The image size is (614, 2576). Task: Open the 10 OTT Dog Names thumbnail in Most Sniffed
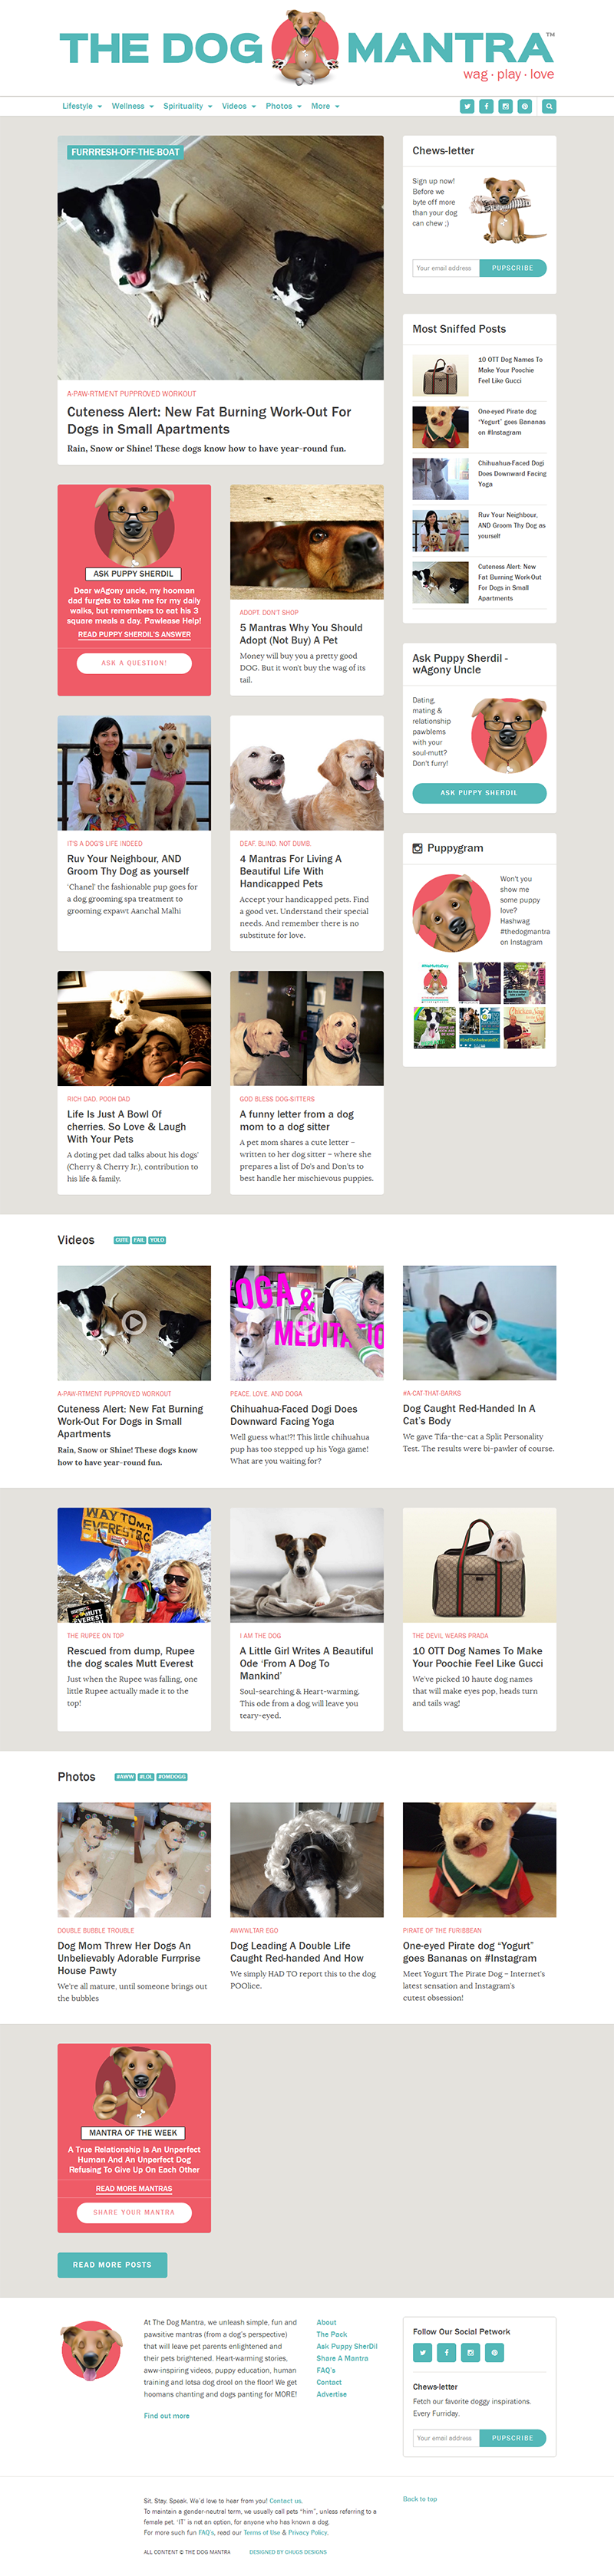(x=440, y=376)
